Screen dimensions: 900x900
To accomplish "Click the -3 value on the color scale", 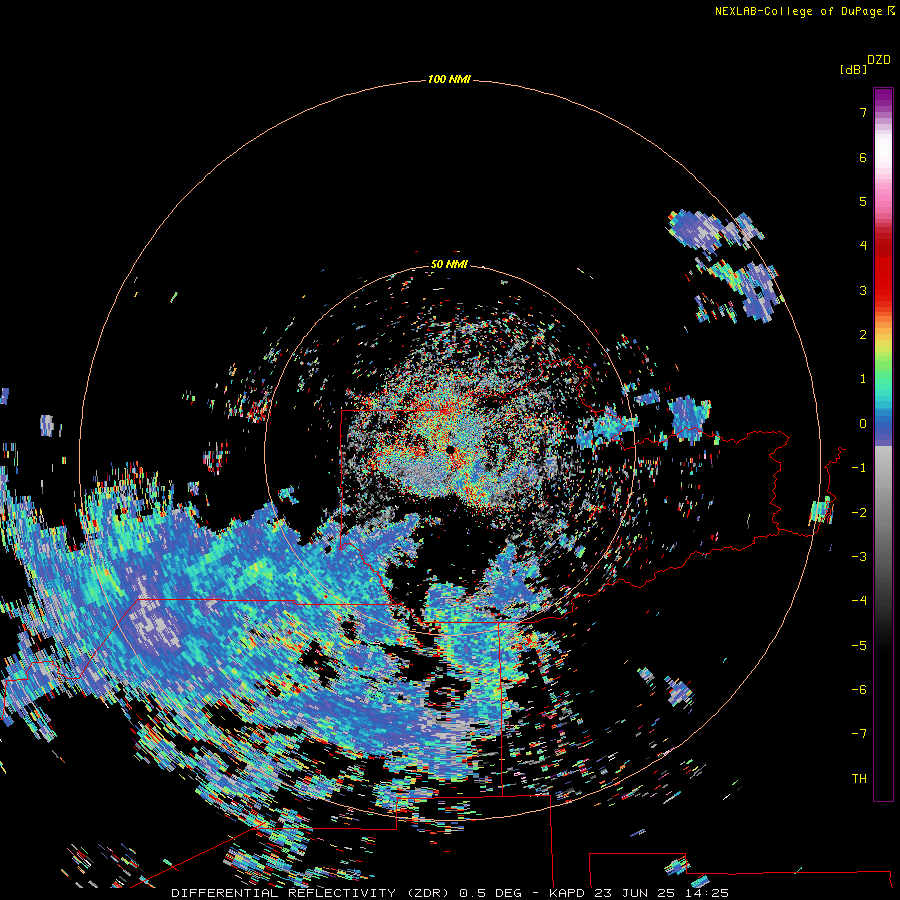I will [x=859, y=556].
